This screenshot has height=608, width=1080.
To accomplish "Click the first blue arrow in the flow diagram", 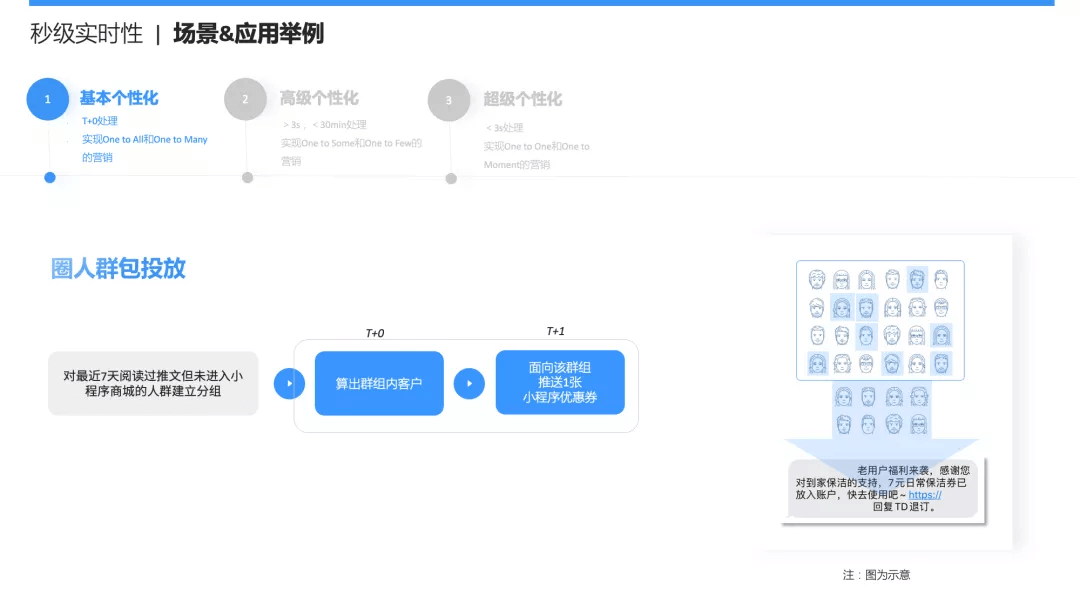I will pos(289,382).
